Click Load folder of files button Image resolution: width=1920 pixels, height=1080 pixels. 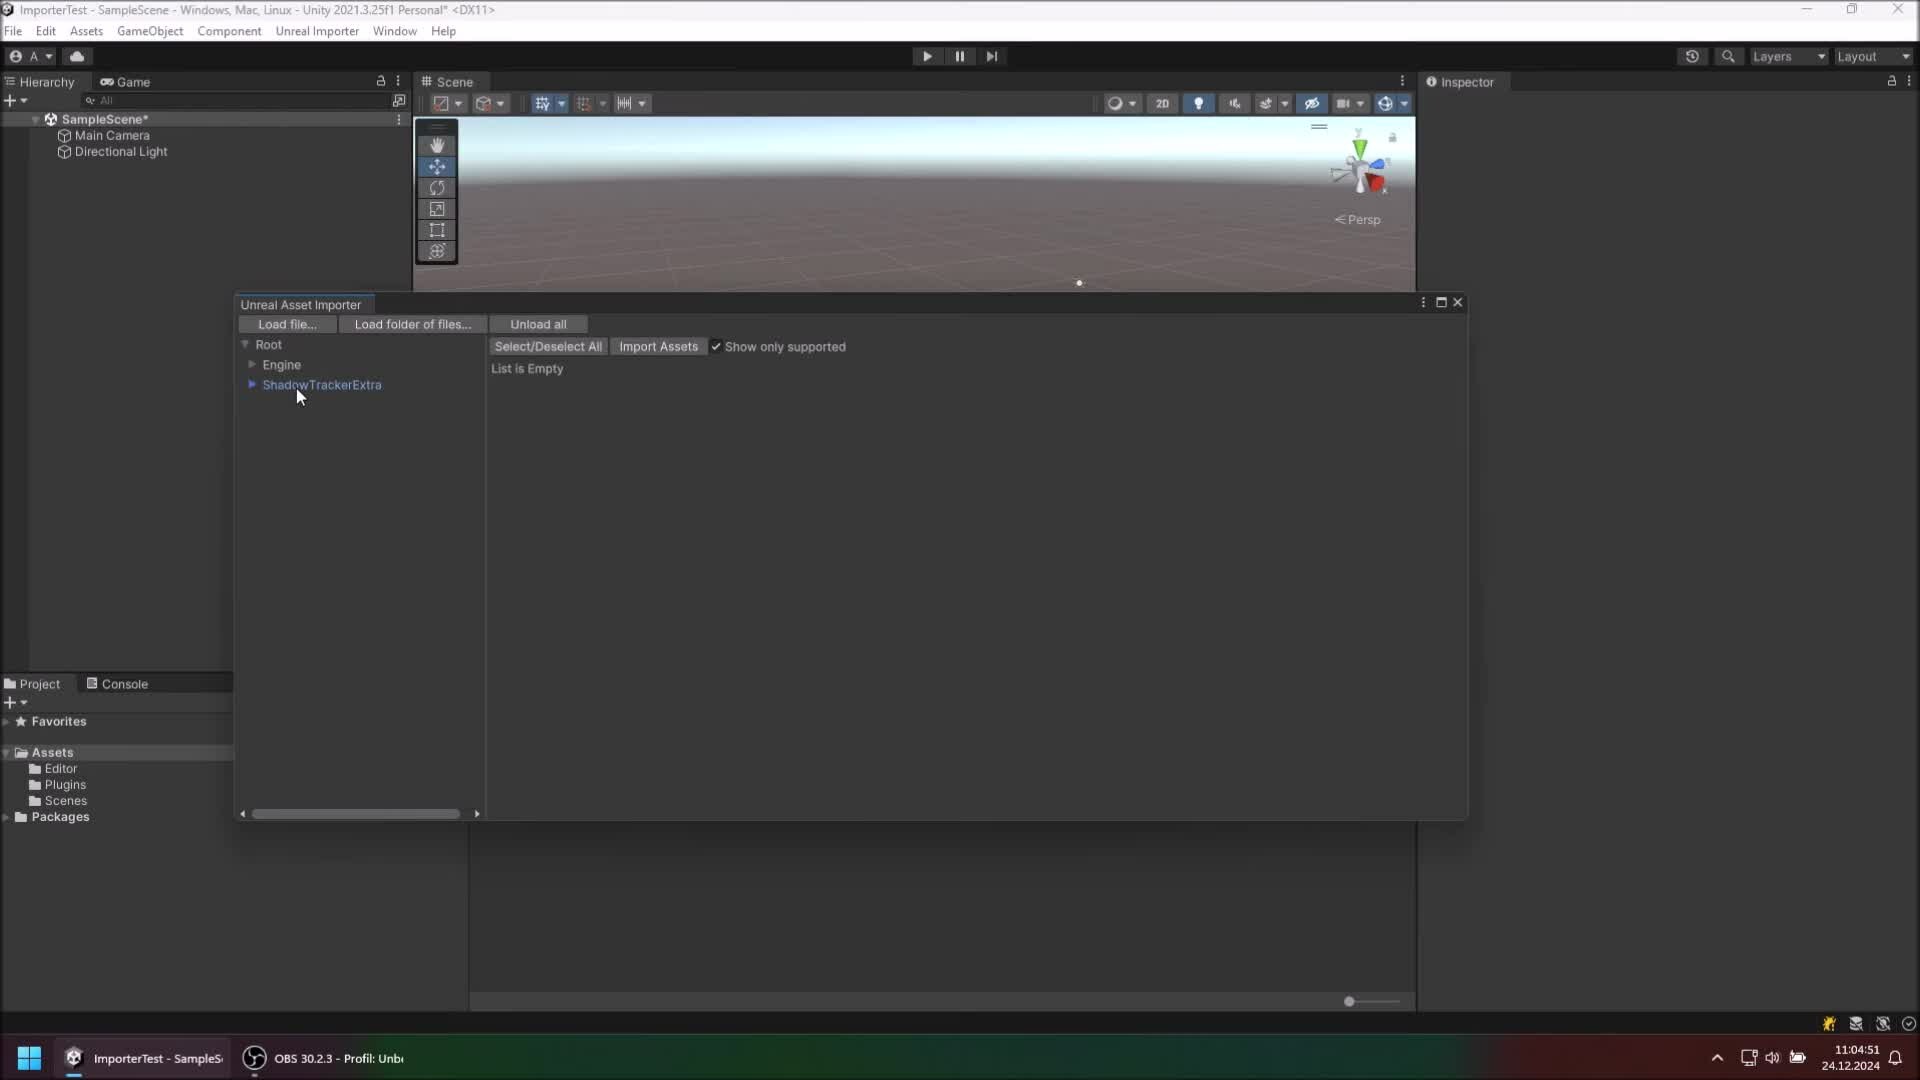point(412,324)
